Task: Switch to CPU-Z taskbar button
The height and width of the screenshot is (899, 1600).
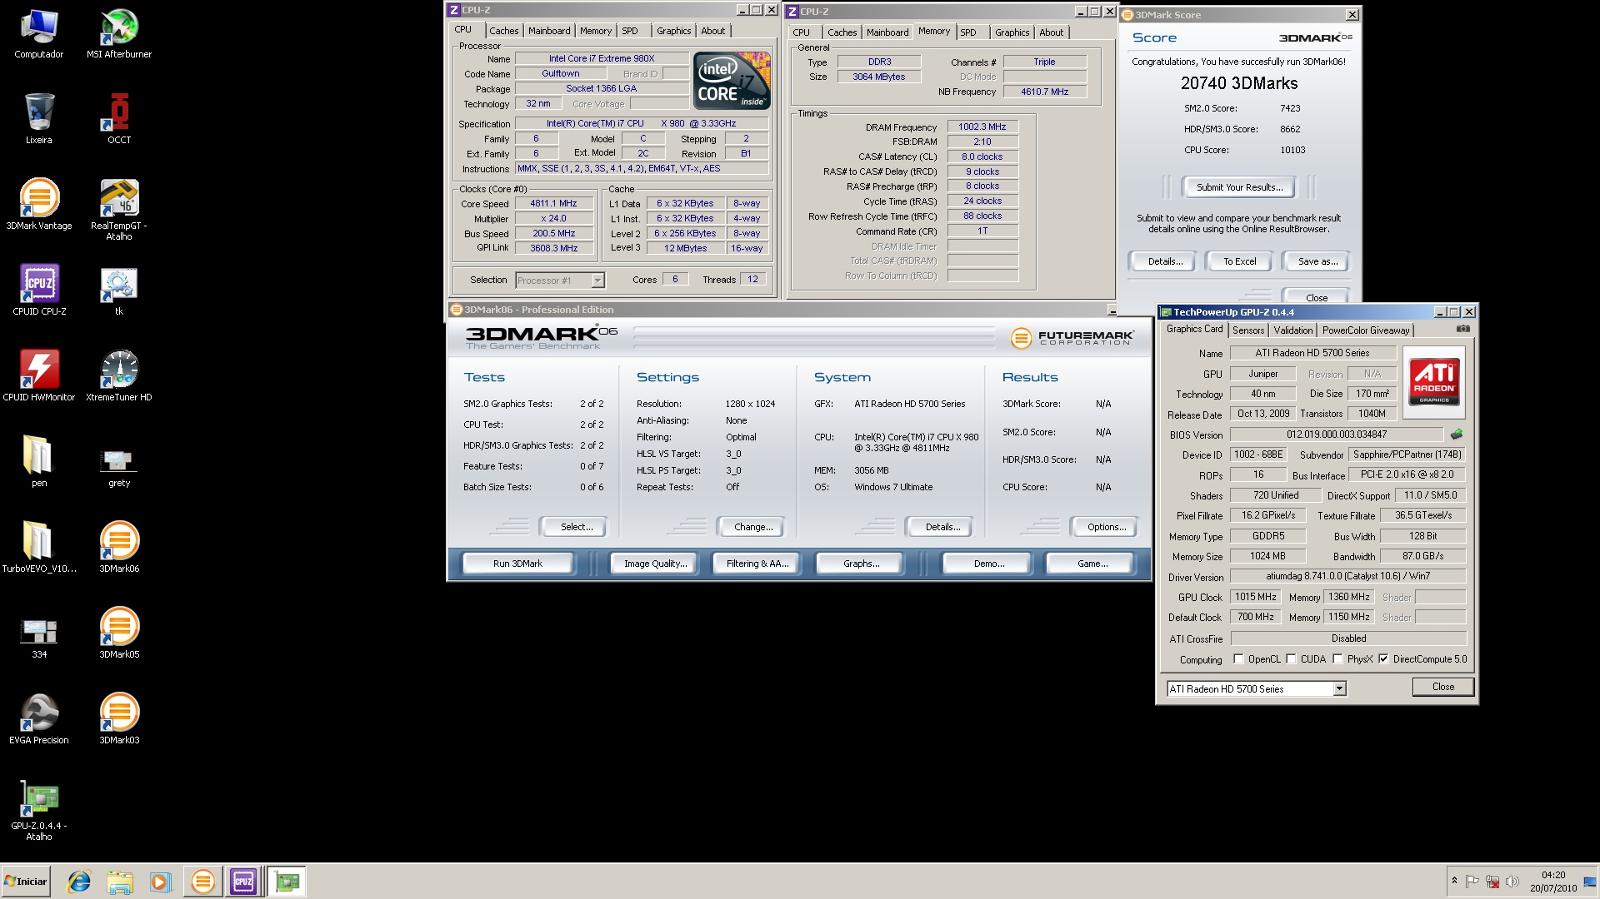Action: click(243, 881)
